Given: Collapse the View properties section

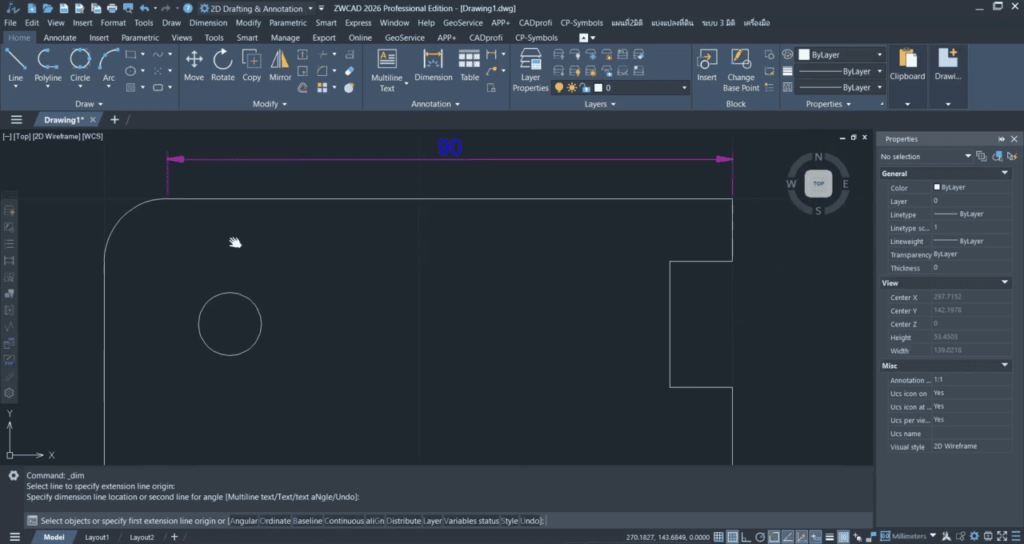Looking at the screenshot, I should (1005, 283).
